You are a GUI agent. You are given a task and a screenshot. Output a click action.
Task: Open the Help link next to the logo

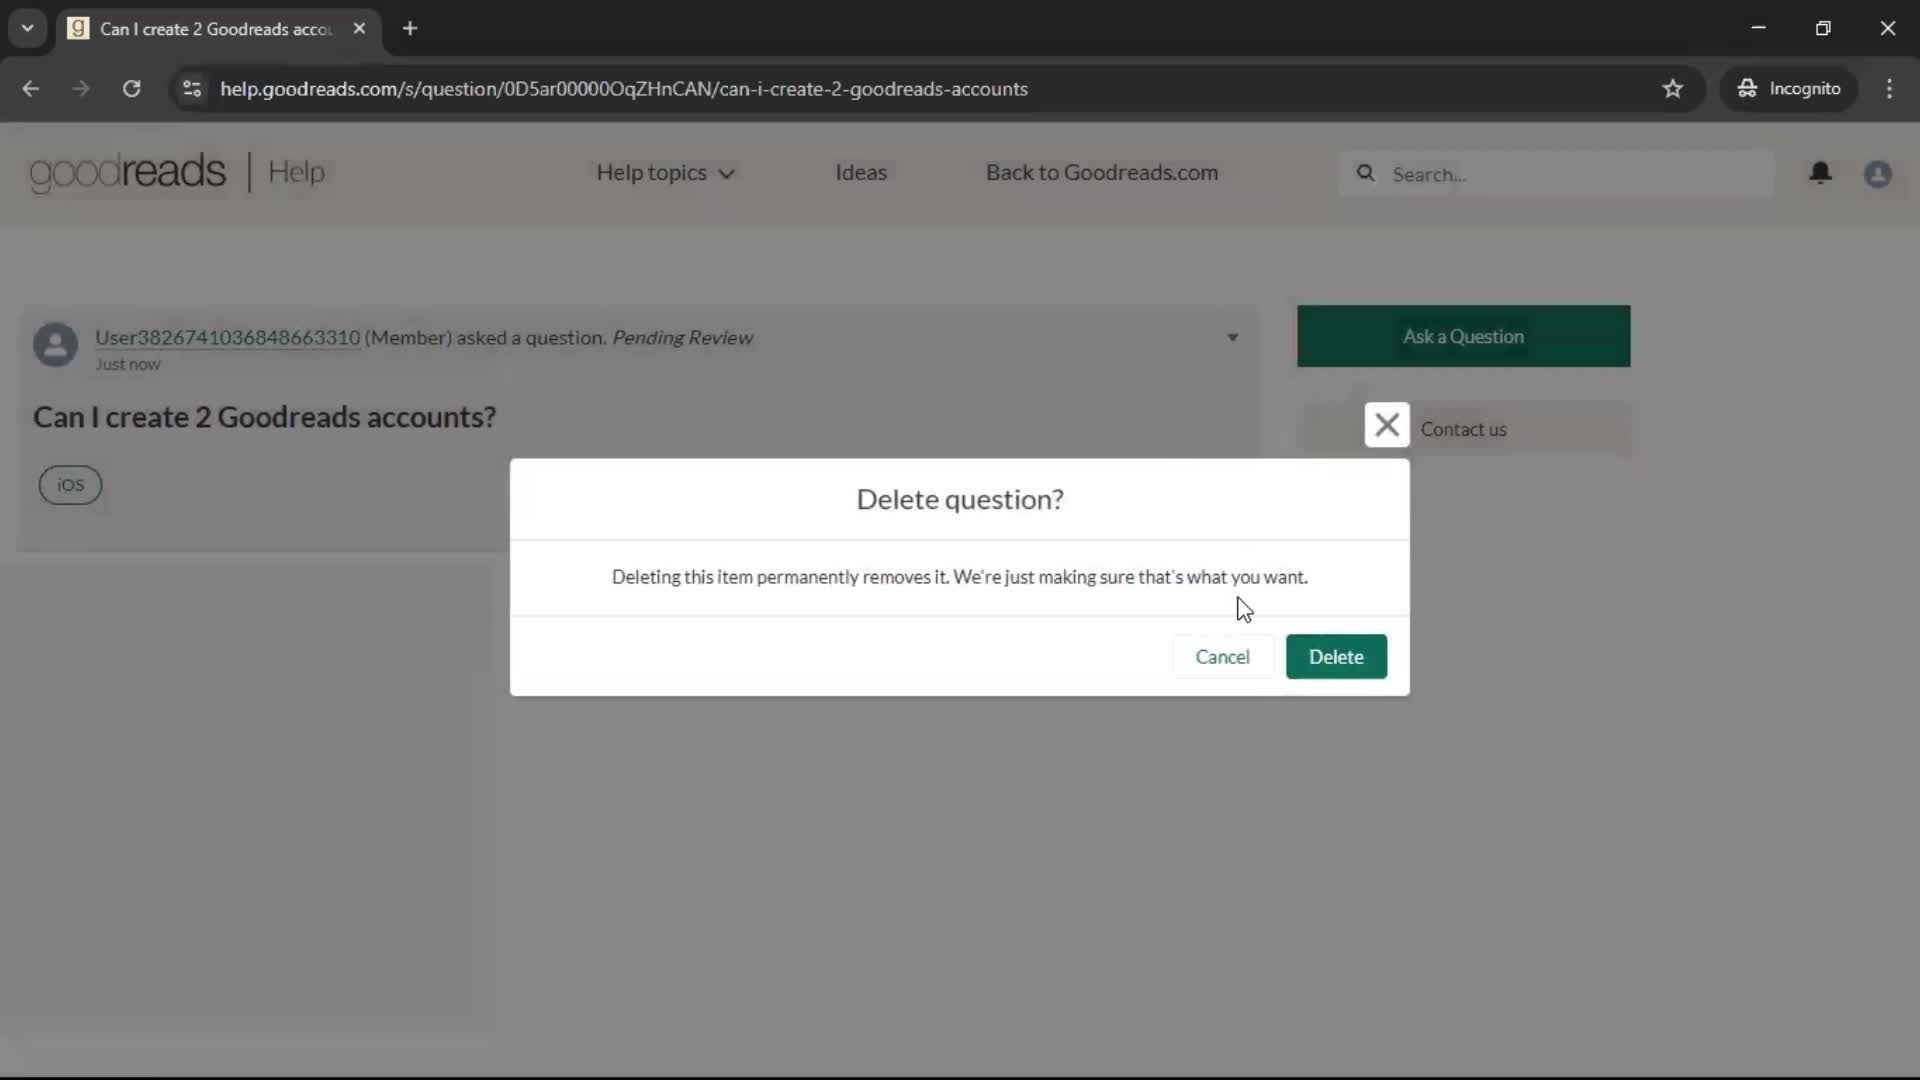(296, 172)
